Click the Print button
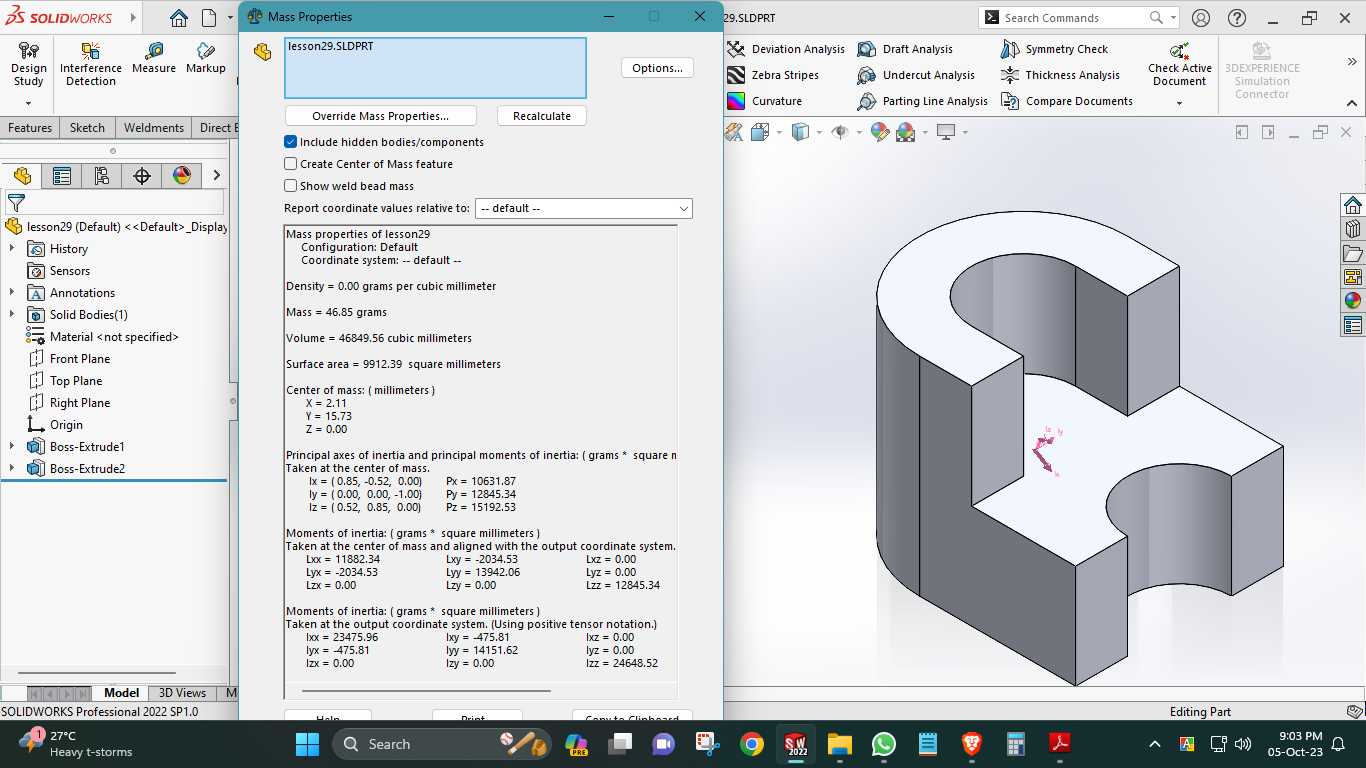The image size is (1366, 768). (x=477, y=716)
